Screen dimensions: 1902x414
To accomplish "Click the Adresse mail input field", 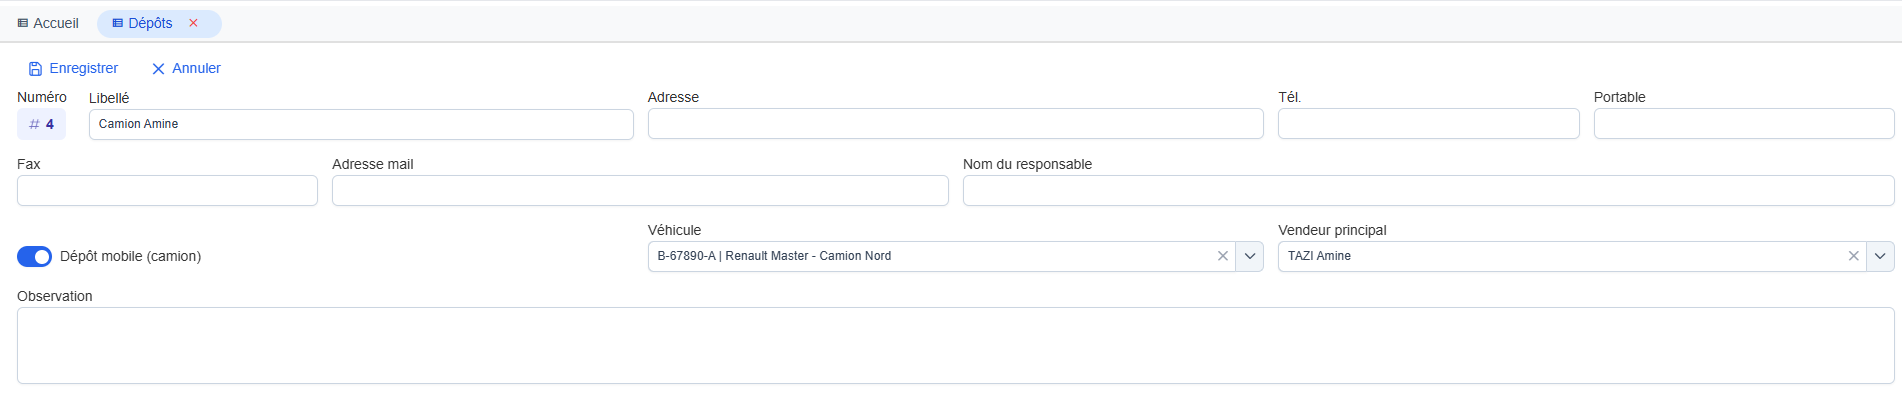I will tap(640, 191).
